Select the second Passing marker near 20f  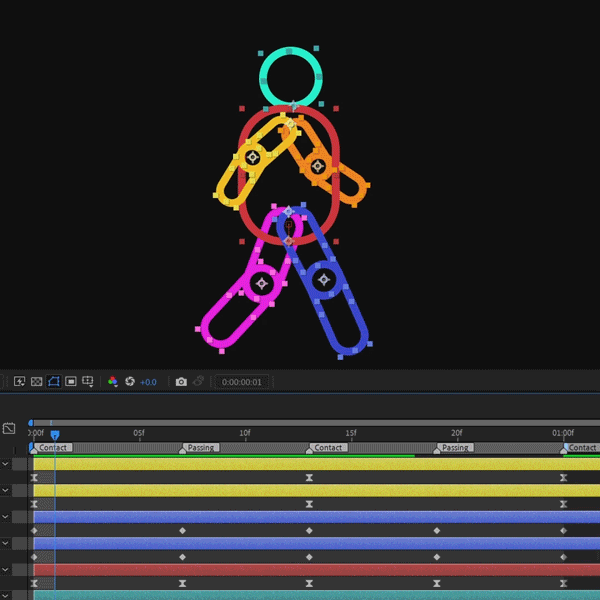(455, 447)
